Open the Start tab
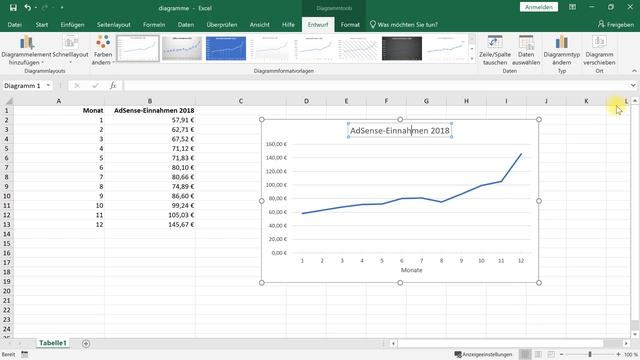This screenshot has height=360, width=640. point(42,24)
